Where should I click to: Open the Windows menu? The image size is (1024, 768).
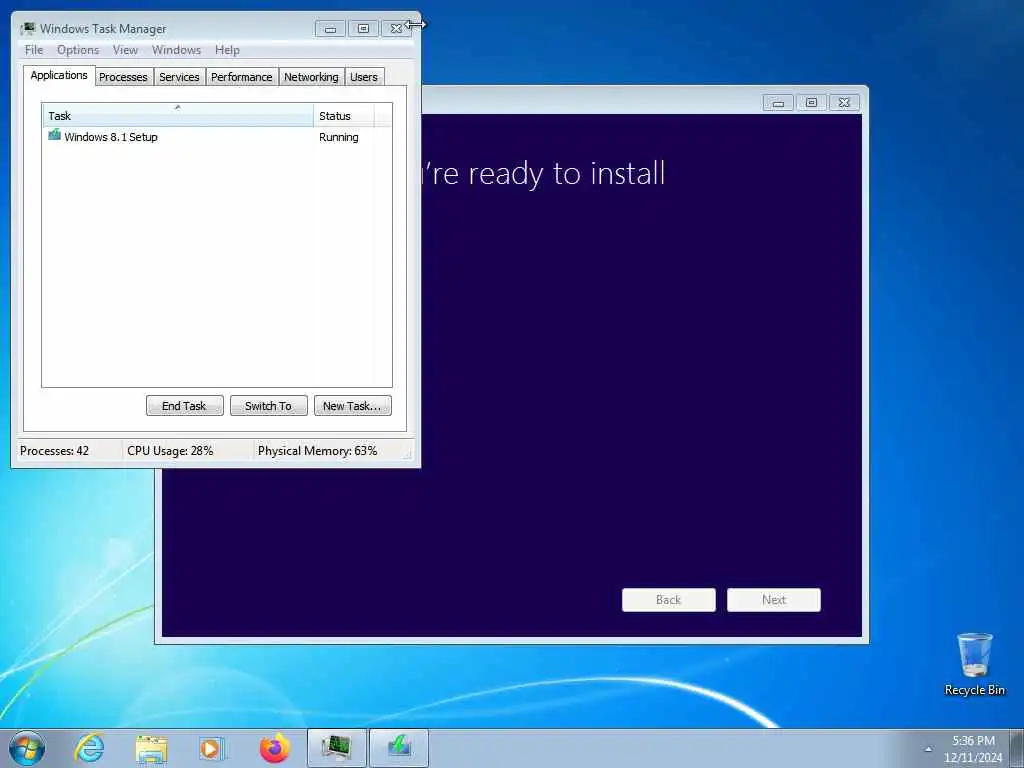click(176, 50)
